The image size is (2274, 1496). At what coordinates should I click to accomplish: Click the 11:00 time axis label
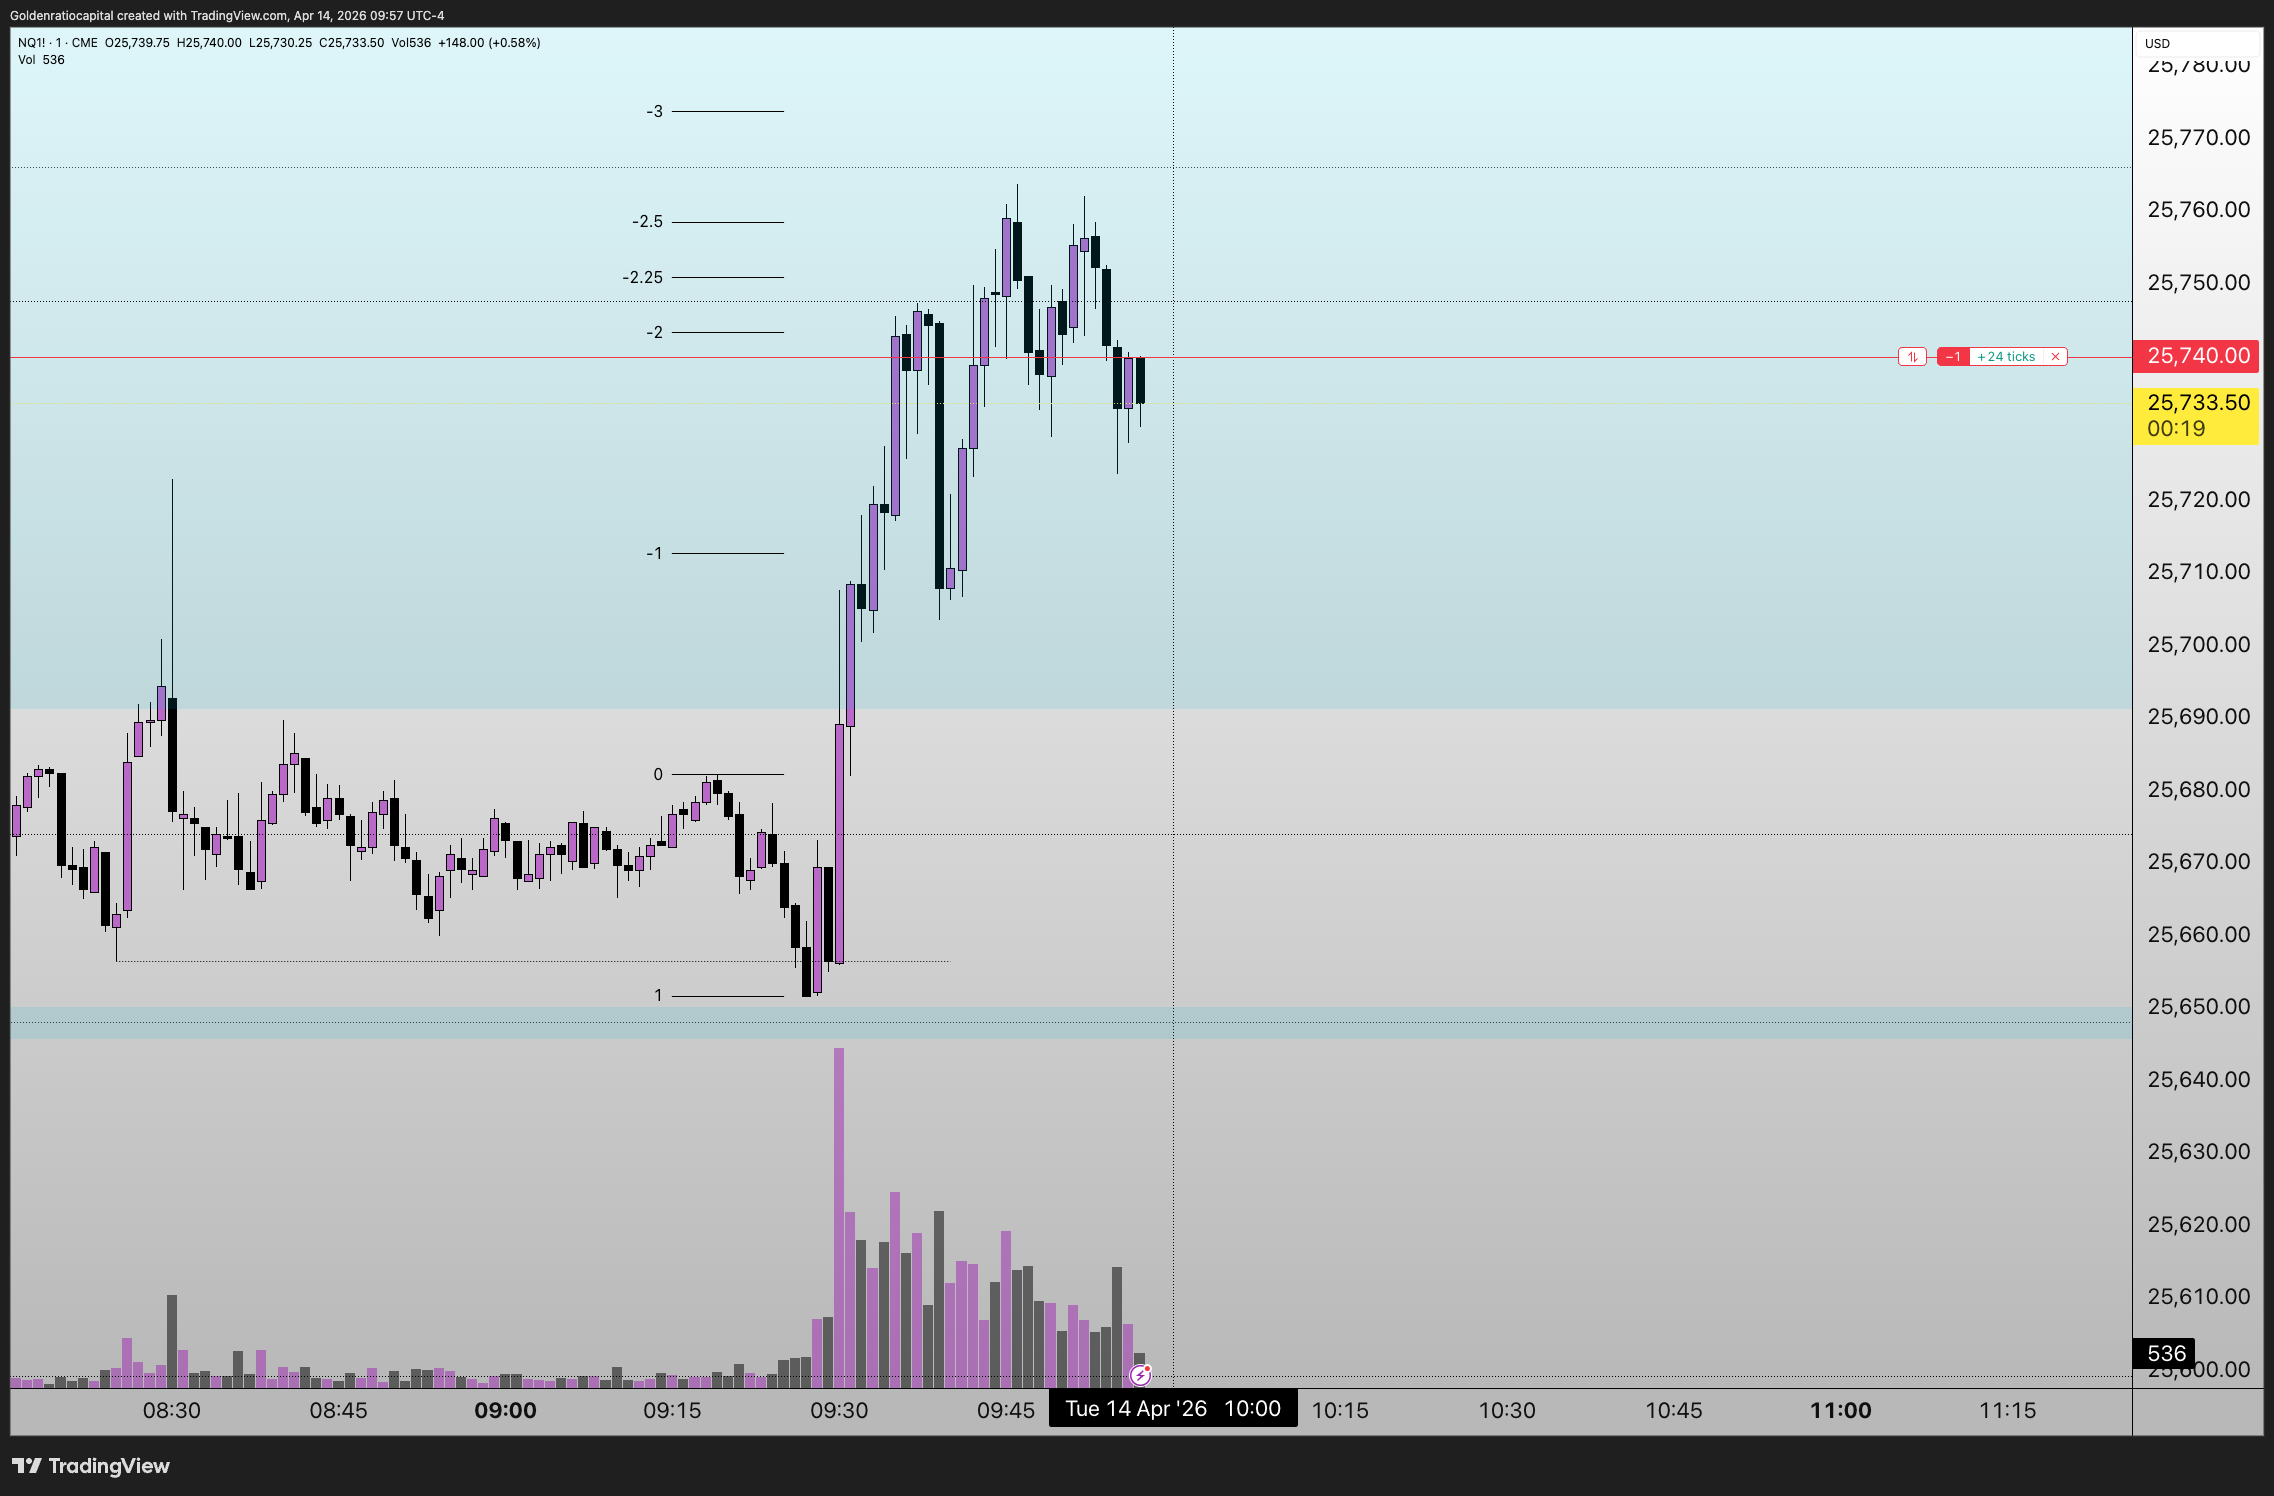click(x=1841, y=1410)
